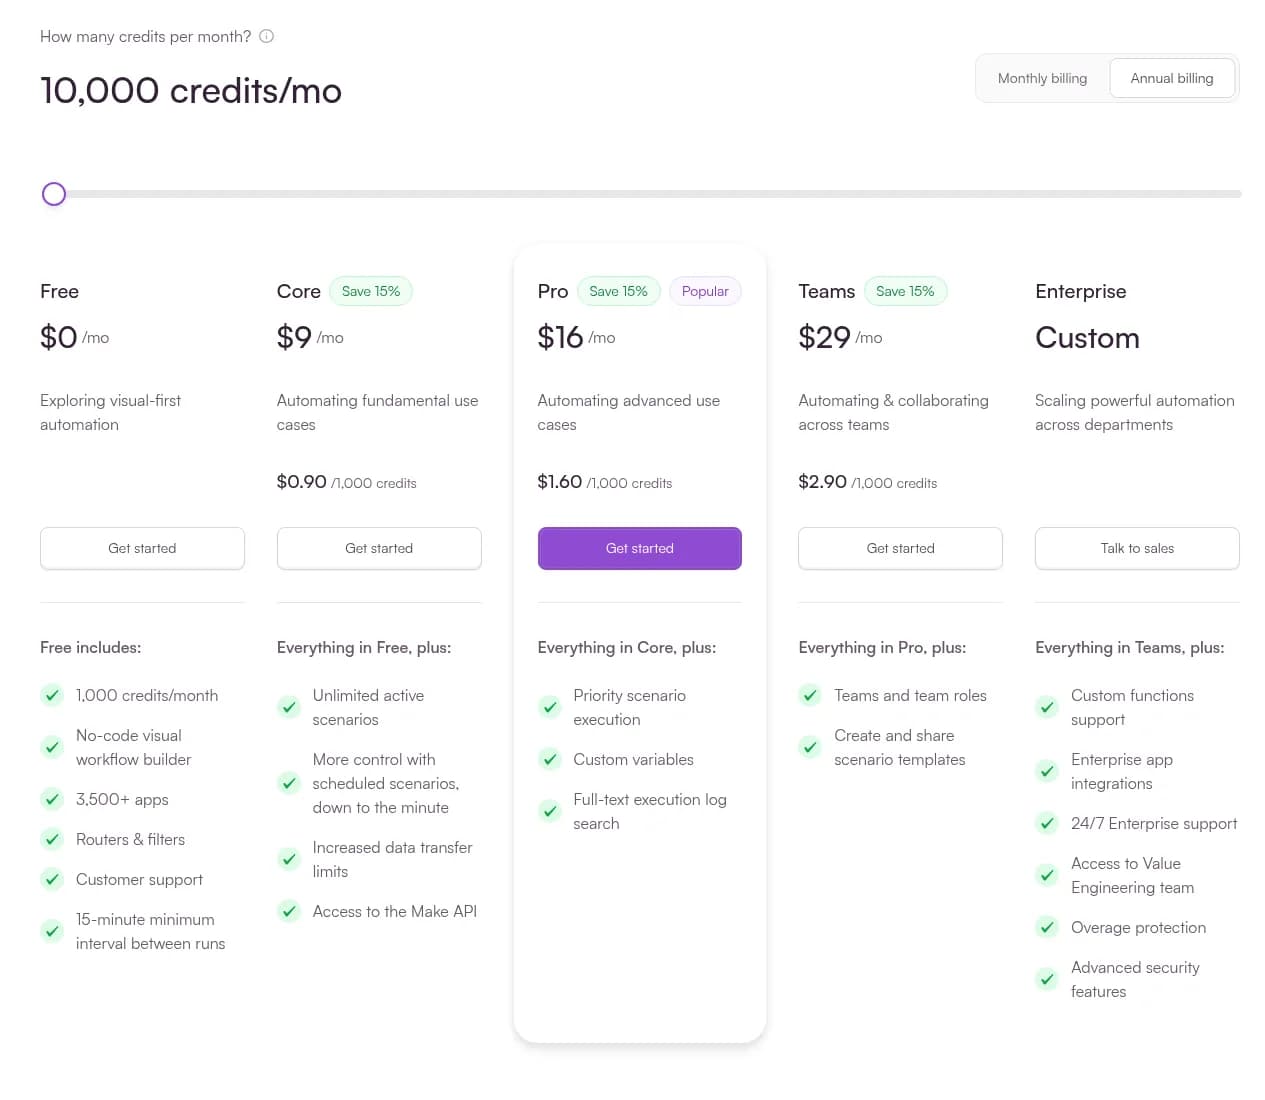Click checkmark beside Overage protection
This screenshot has height=1100, width=1265.
tap(1047, 927)
